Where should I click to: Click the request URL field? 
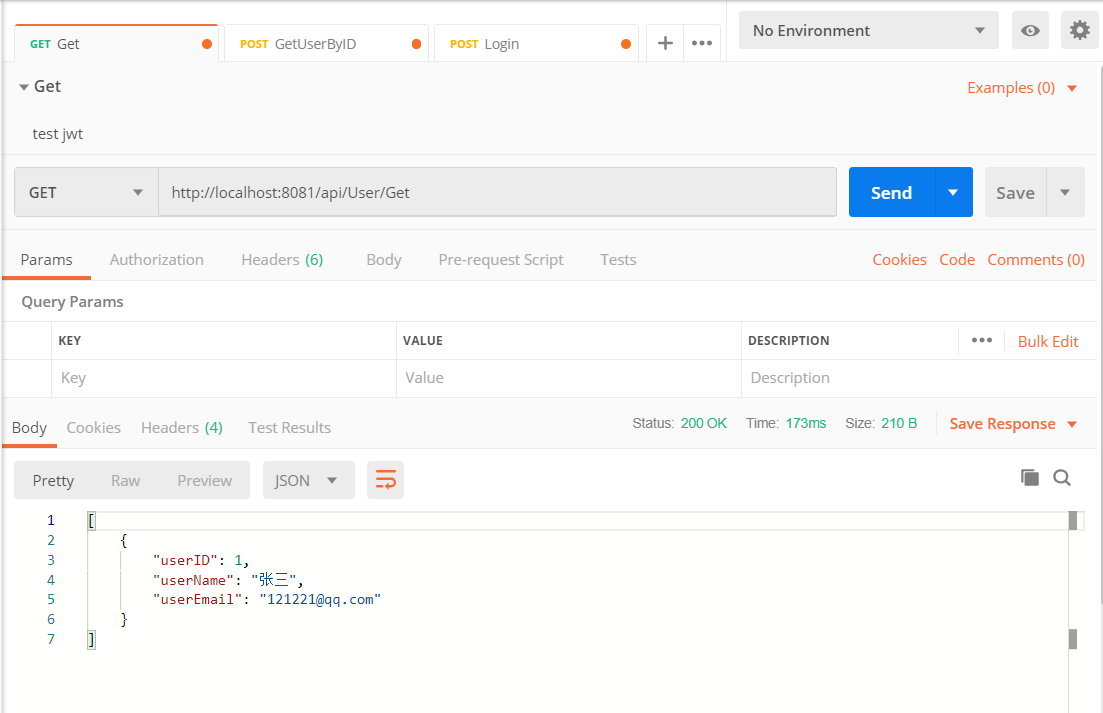pos(497,192)
